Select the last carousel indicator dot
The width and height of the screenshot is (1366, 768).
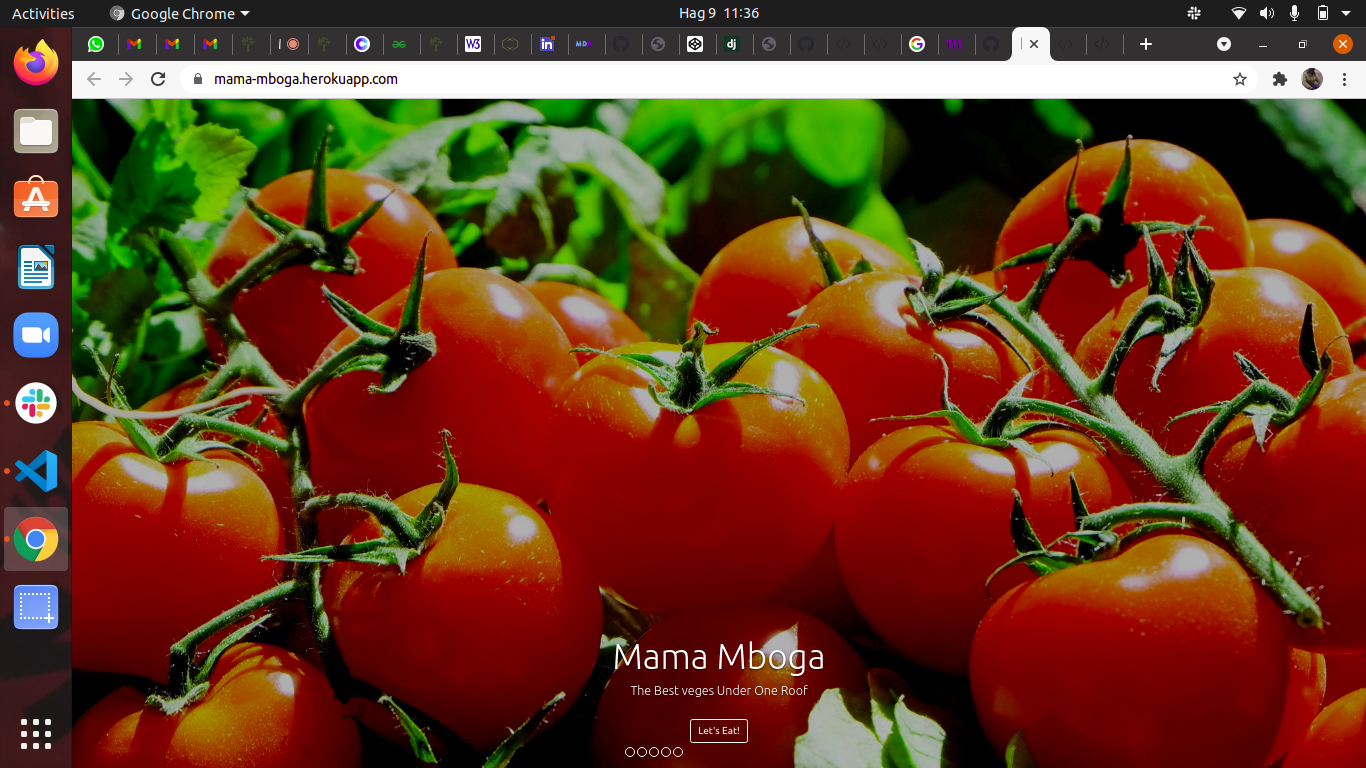[x=678, y=751]
